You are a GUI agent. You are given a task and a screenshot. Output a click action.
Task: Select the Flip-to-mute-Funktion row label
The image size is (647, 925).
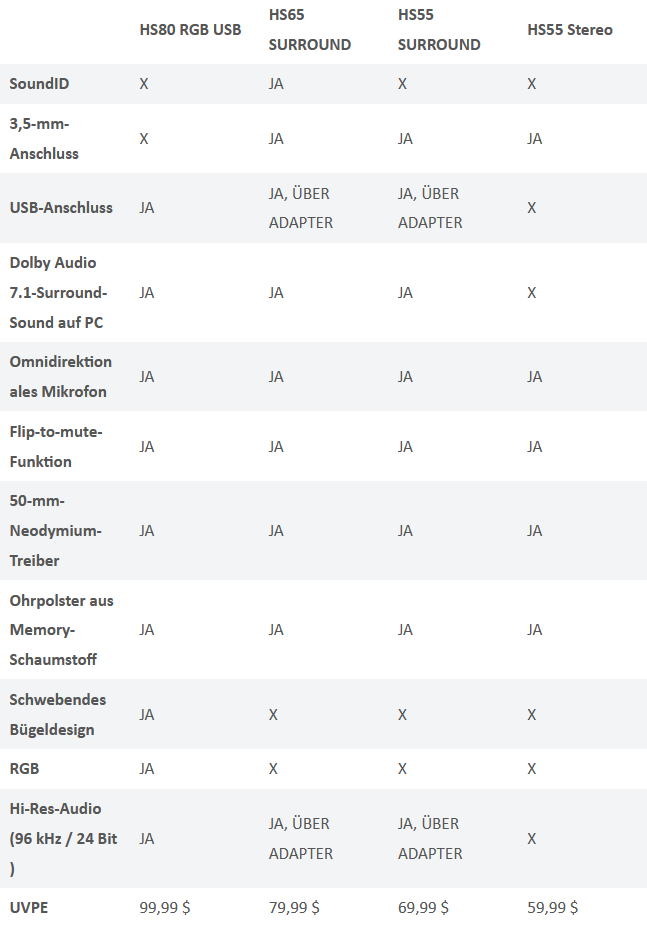(56, 447)
